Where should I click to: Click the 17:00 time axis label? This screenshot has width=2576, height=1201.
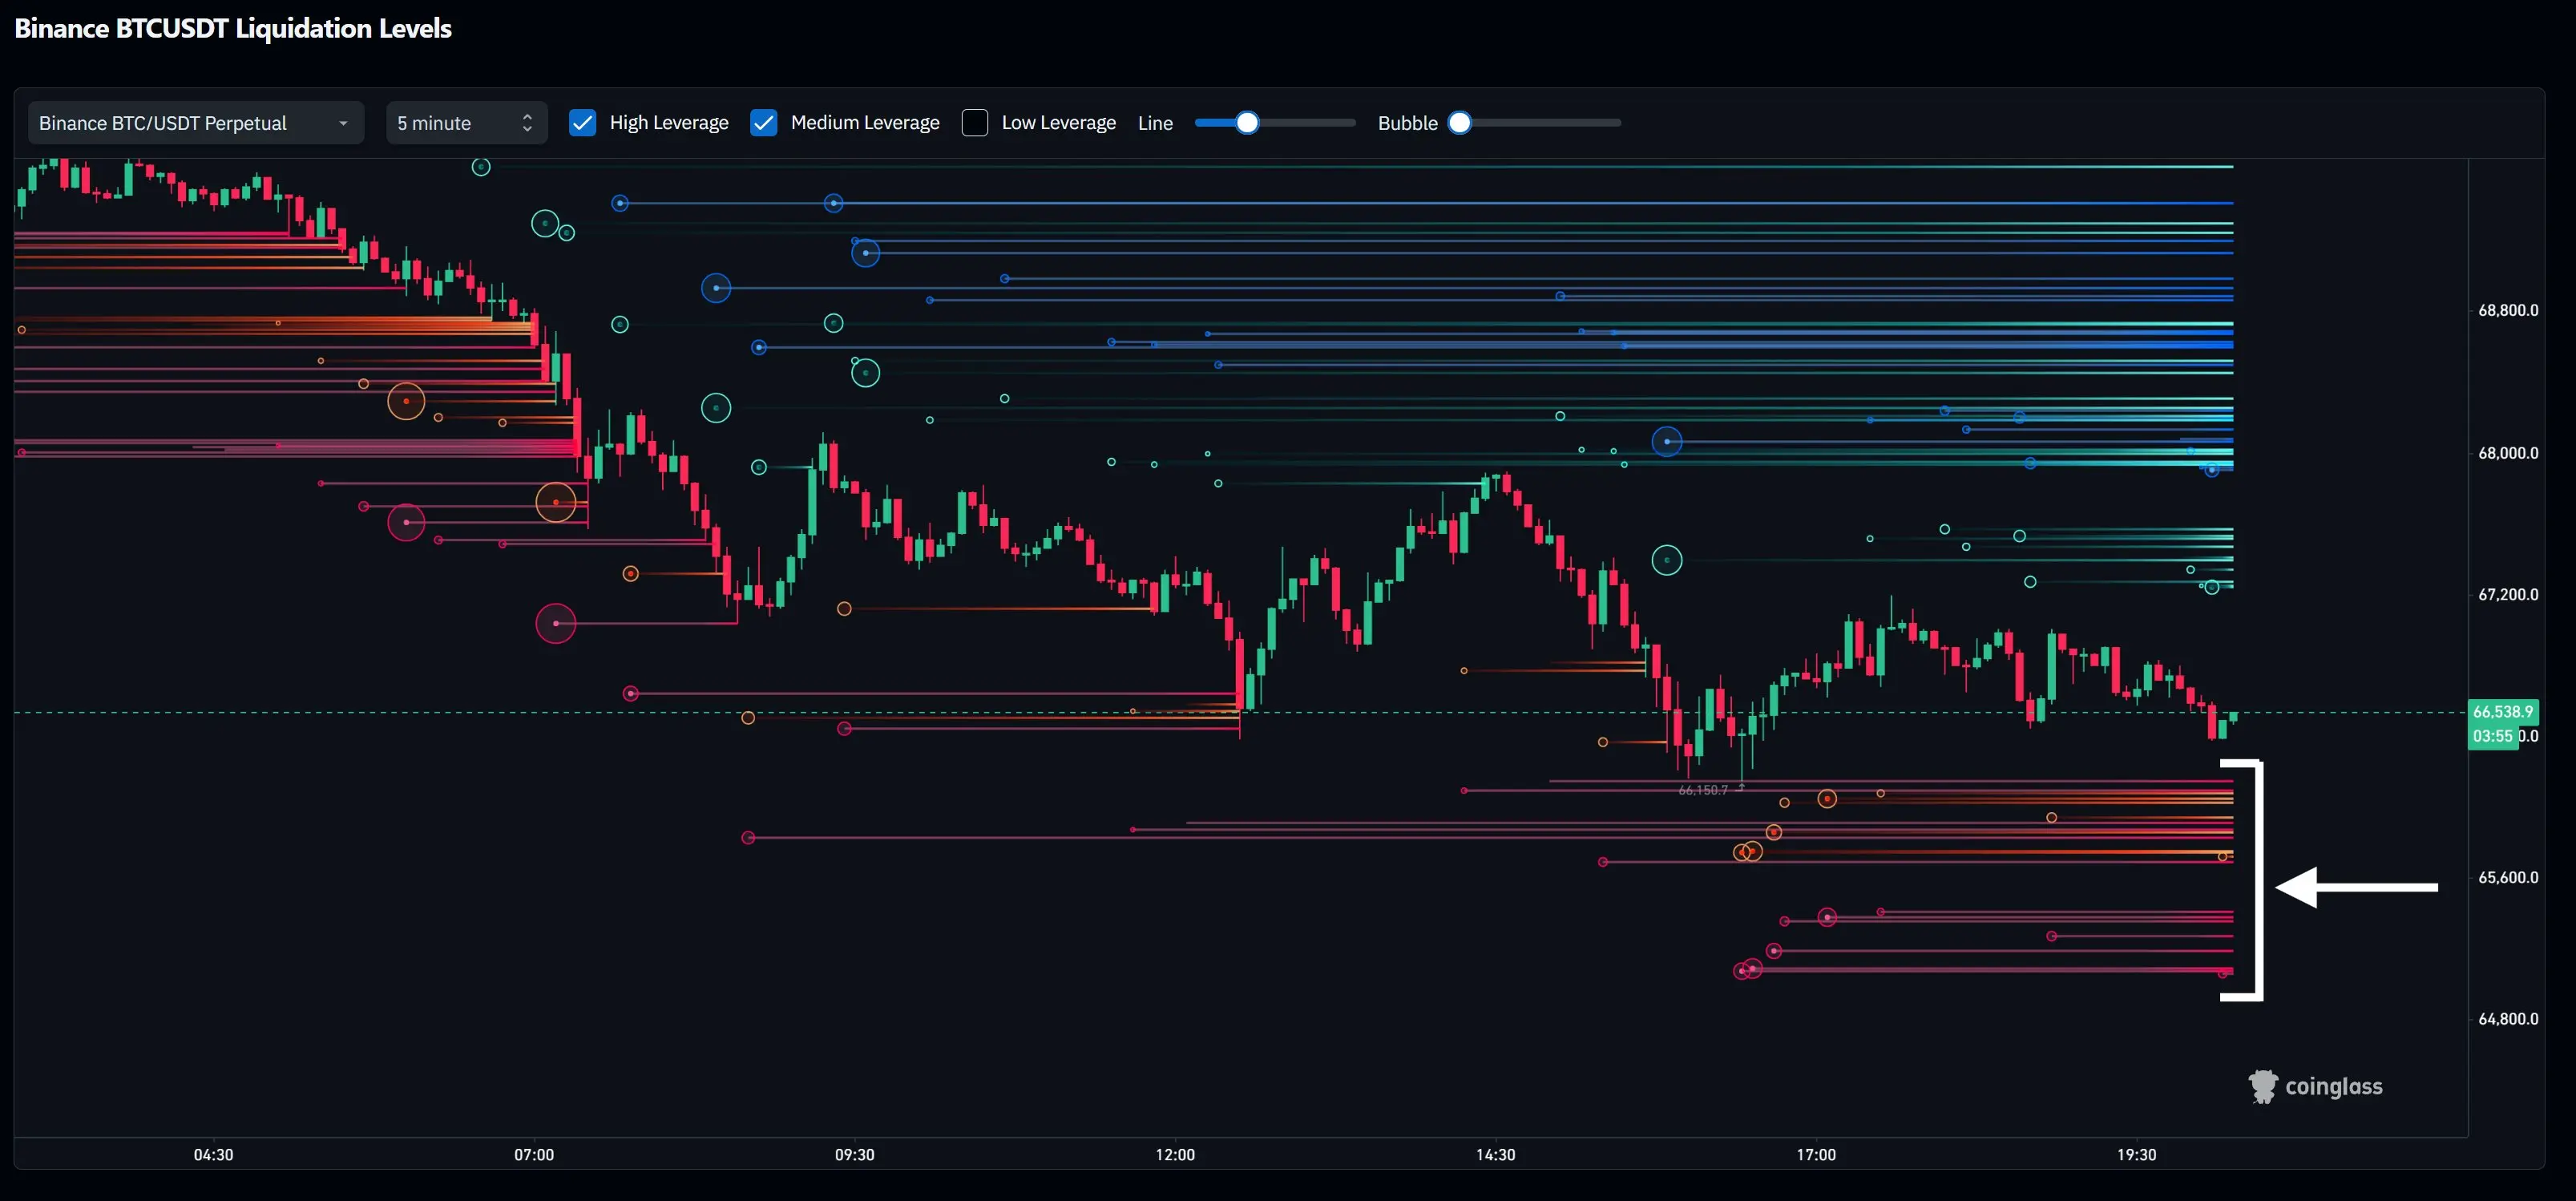[1816, 1155]
